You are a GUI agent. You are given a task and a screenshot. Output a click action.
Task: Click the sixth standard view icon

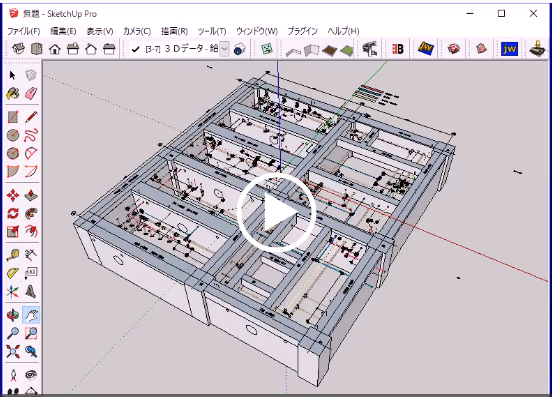point(109,49)
